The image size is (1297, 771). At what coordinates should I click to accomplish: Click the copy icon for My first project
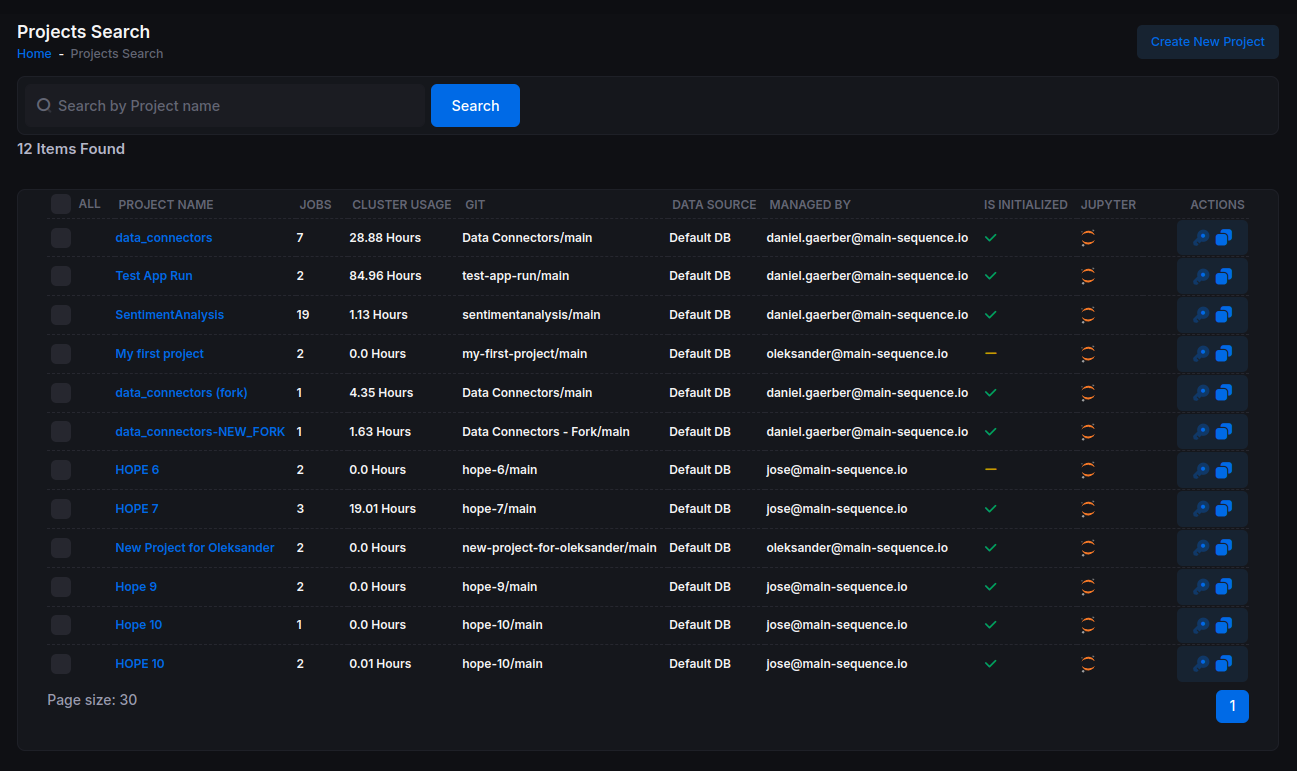(1224, 354)
